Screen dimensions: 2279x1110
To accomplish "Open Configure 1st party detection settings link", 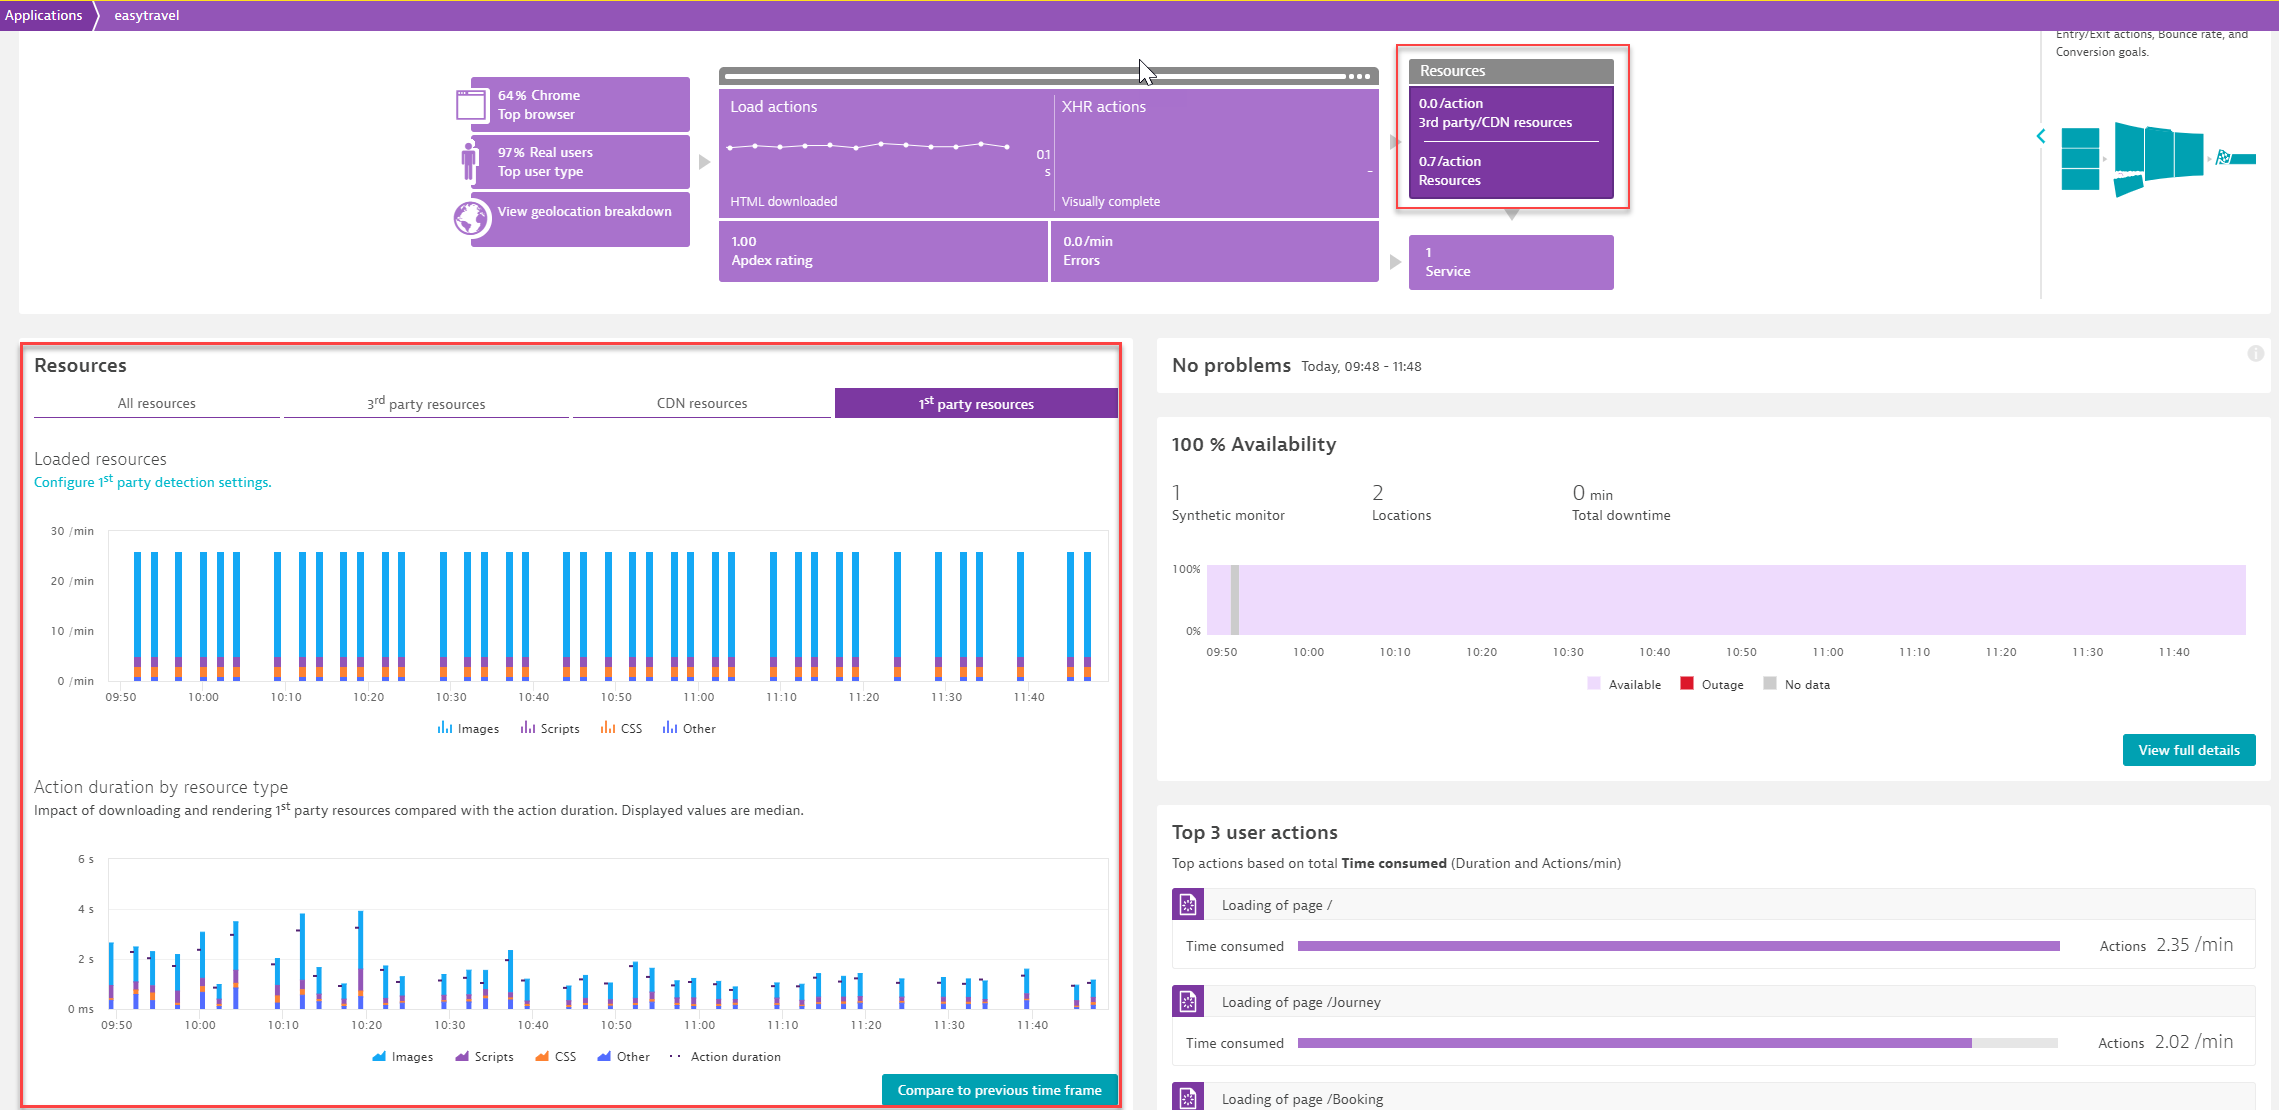I will click(153, 481).
